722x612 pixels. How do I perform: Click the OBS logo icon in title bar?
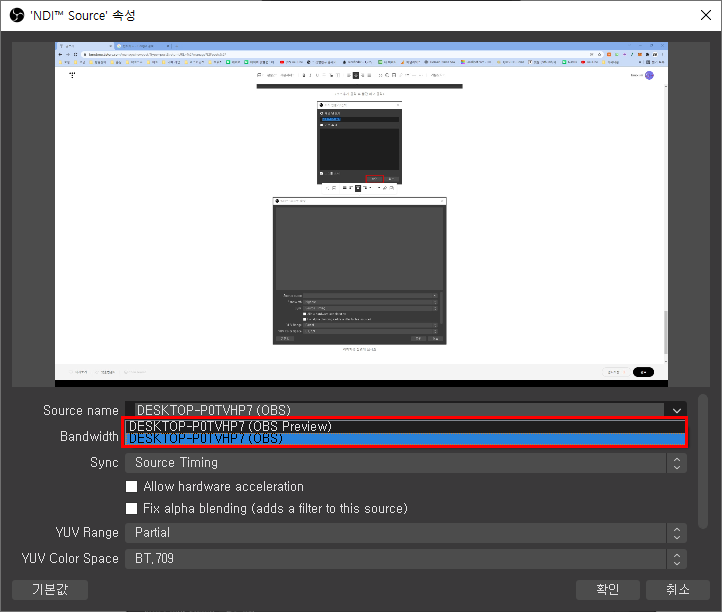[x=17, y=15]
